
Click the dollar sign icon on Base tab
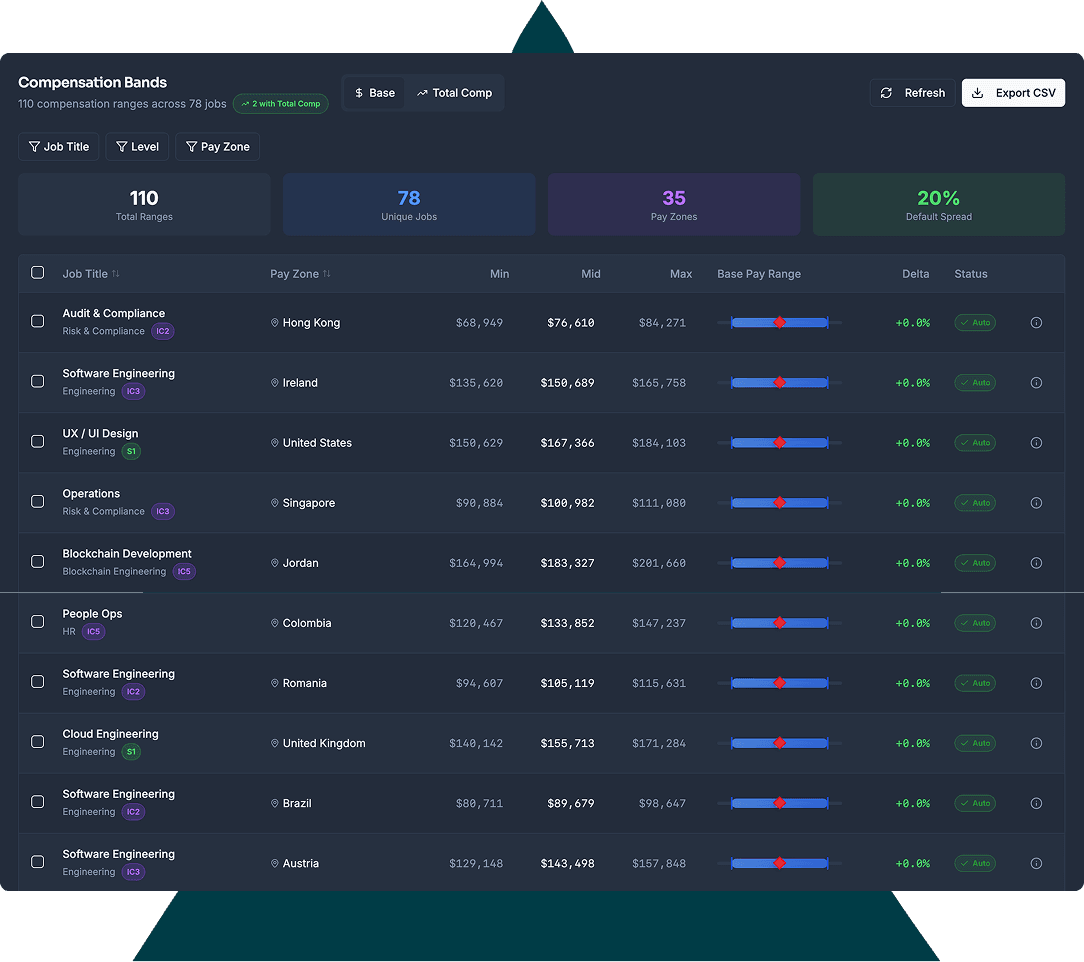pos(359,92)
